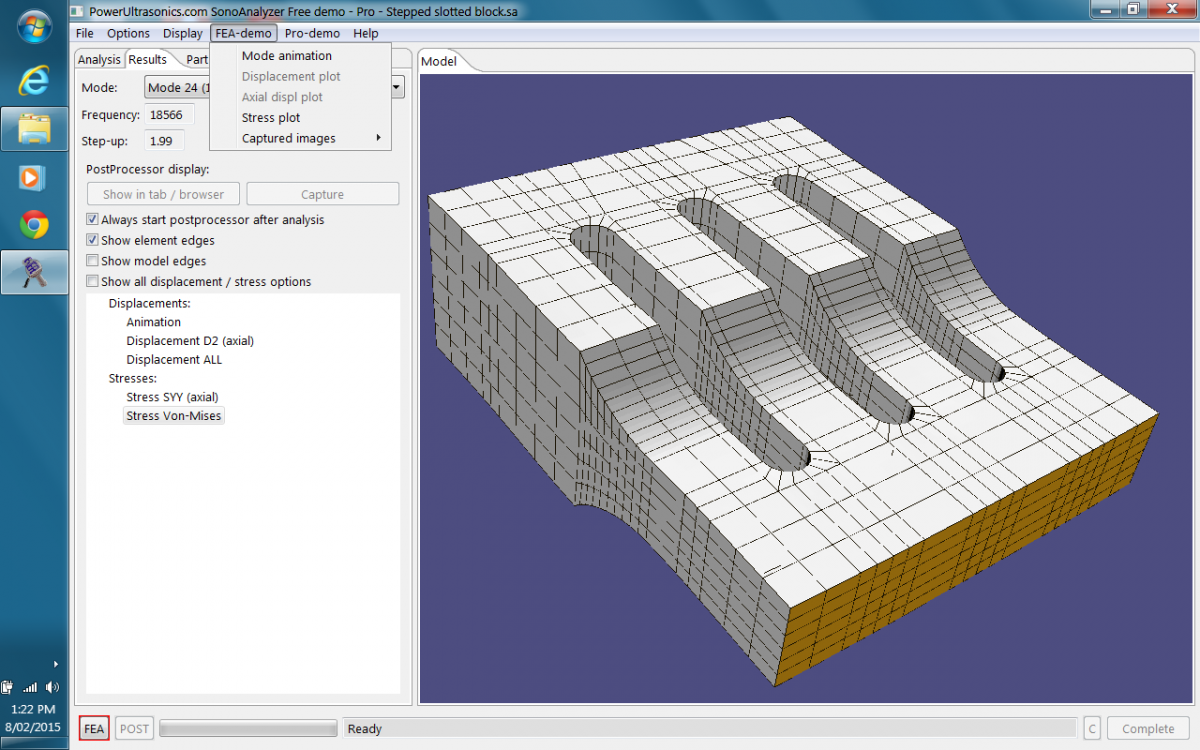The width and height of the screenshot is (1200, 750).
Task: Choose Stress plot from the menu
Action: (x=271, y=118)
